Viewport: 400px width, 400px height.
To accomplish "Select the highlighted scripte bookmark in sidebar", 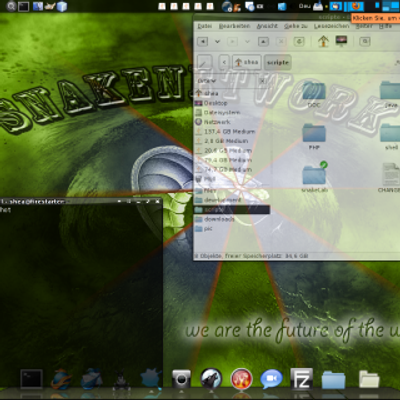I will coord(232,210).
